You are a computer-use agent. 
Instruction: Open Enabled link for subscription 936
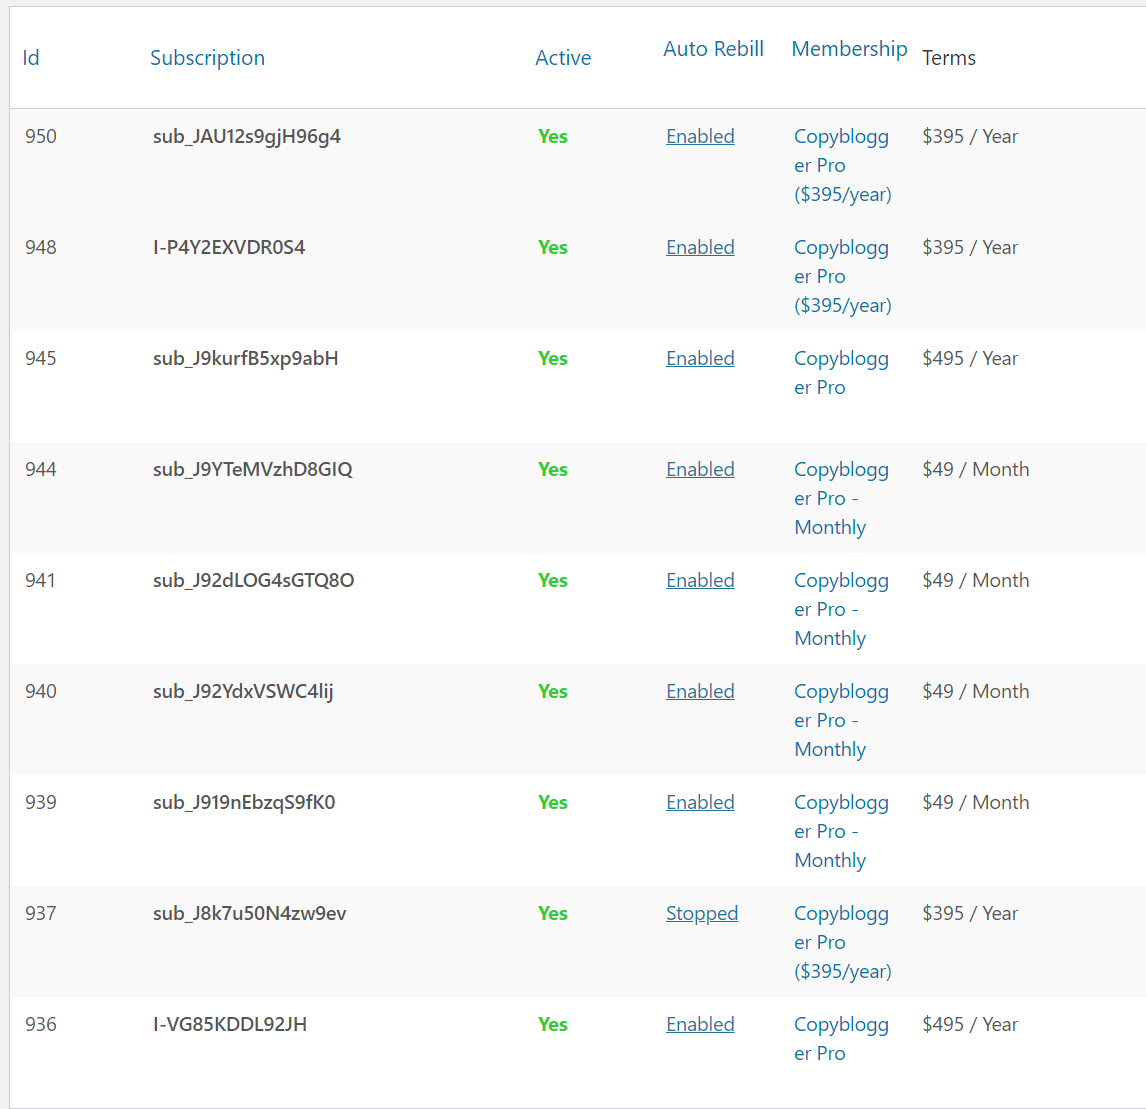pos(700,1026)
